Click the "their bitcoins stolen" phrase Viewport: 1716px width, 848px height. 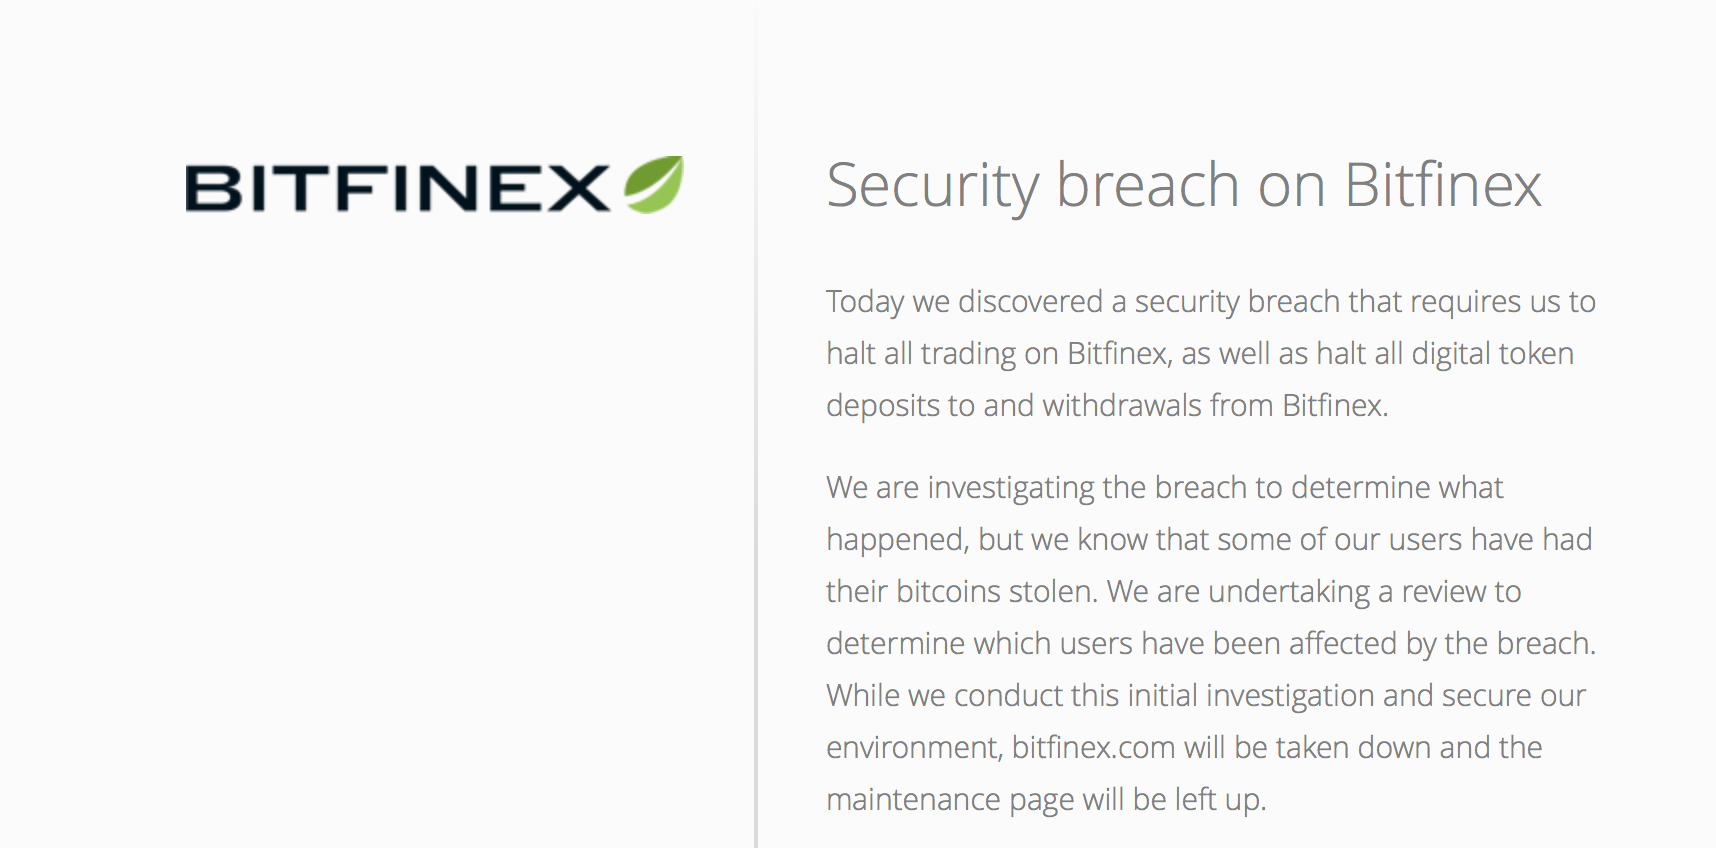pyautogui.click(x=960, y=591)
